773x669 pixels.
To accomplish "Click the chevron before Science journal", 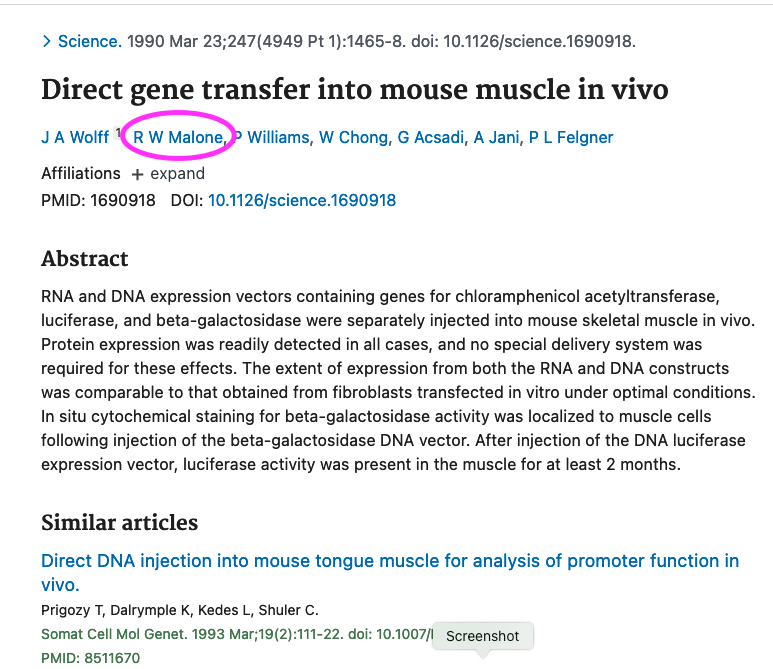I will 46,42.
